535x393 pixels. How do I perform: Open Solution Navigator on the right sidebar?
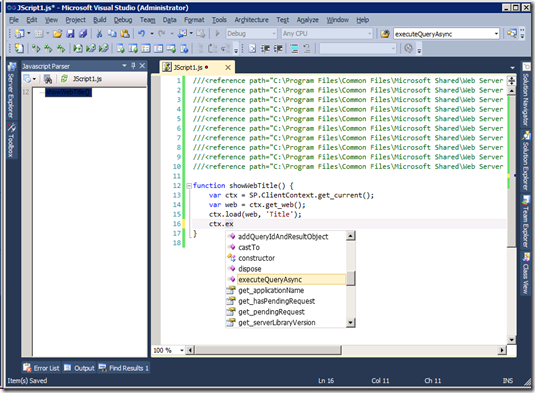click(526, 94)
